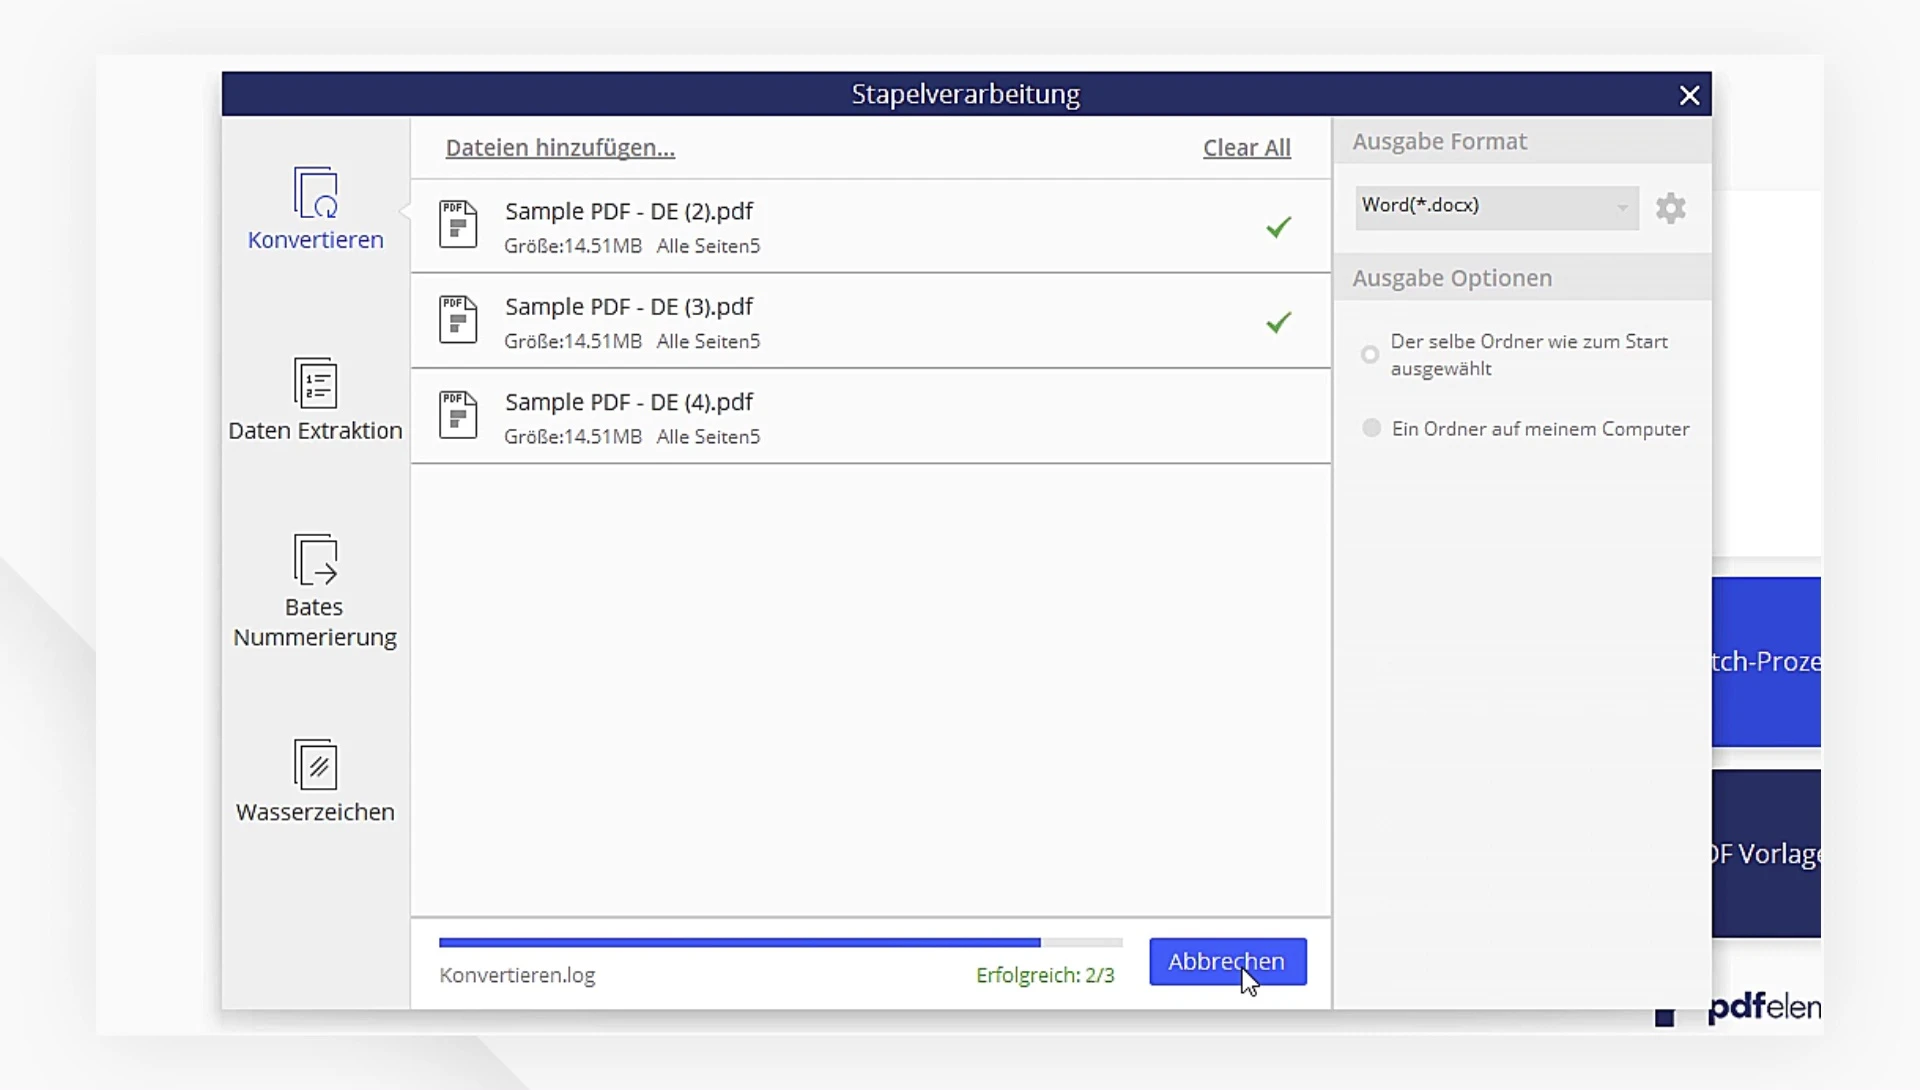
Task: Switch to the Wasserzeichen tab label
Action: coord(316,812)
